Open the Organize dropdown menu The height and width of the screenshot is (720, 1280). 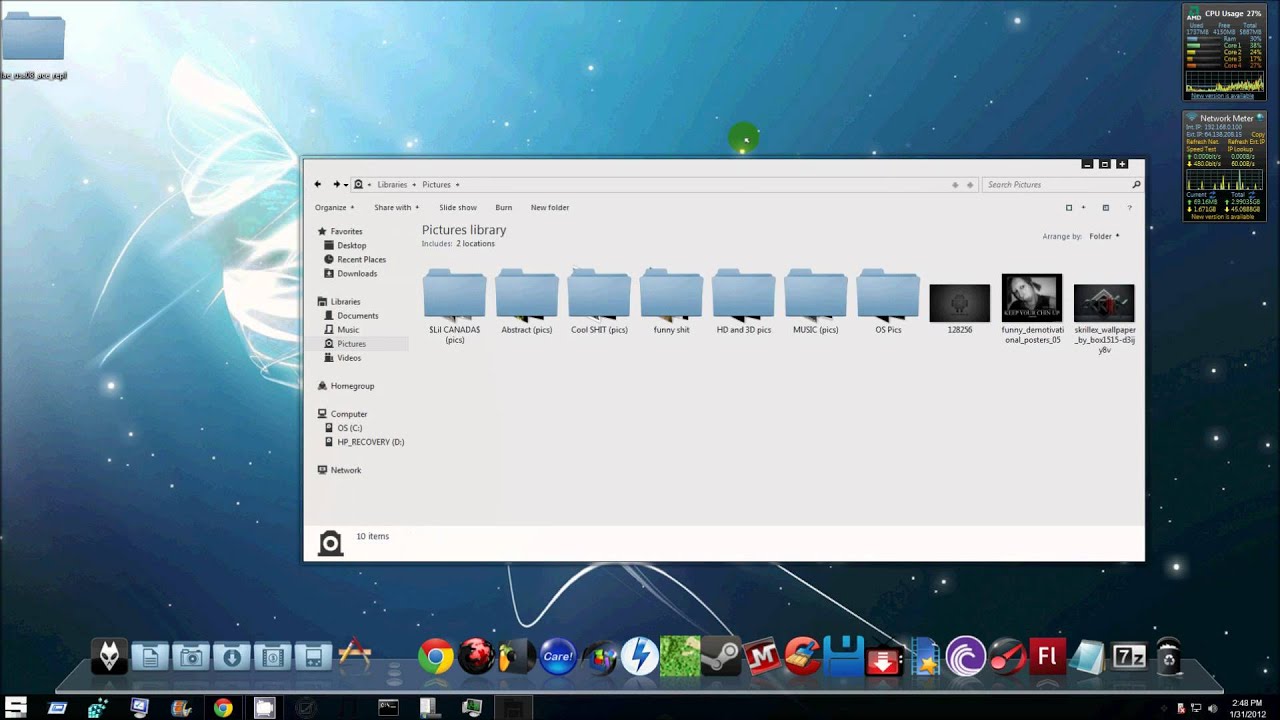coord(334,208)
